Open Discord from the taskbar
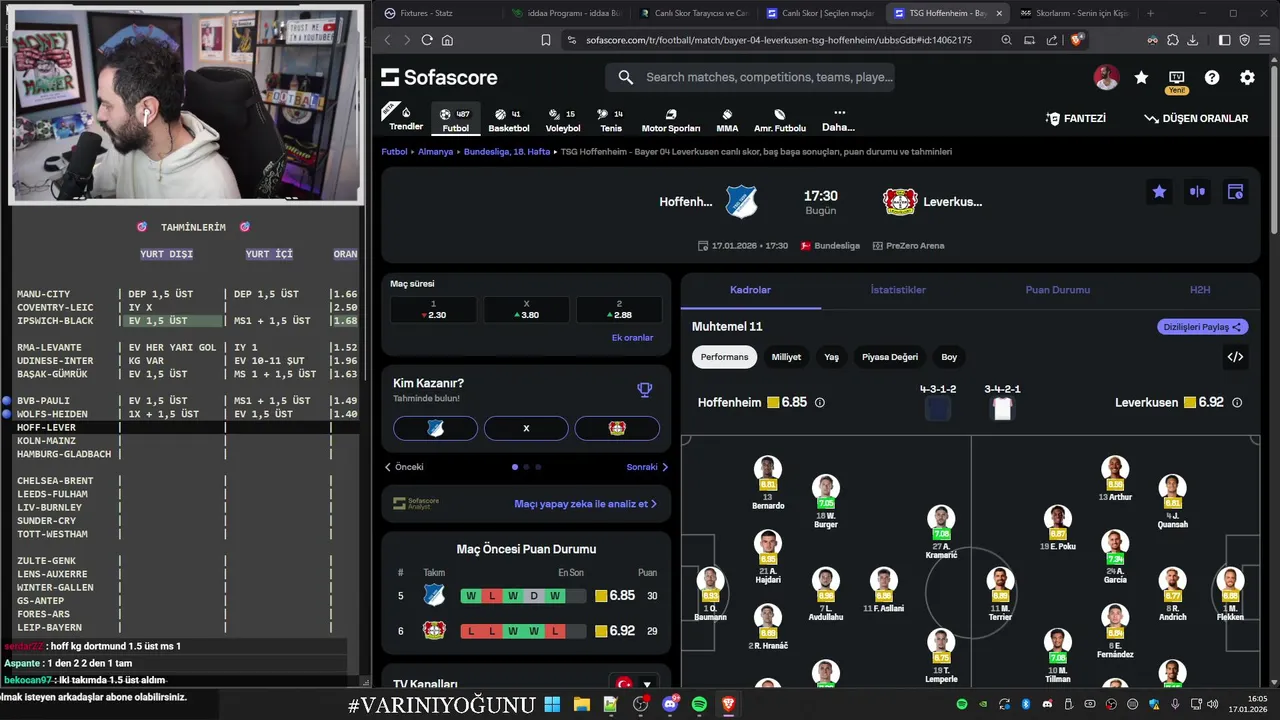The width and height of the screenshot is (1280, 720). [670, 704]
